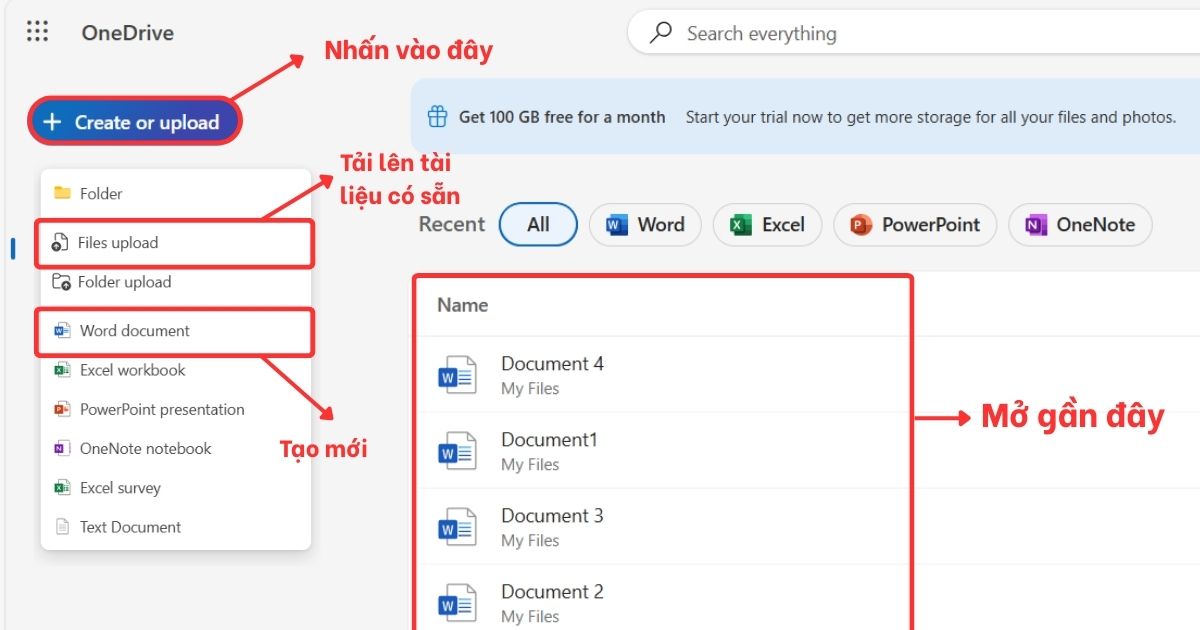Sort files by the Name column
1200x630 pixels.
462,304
